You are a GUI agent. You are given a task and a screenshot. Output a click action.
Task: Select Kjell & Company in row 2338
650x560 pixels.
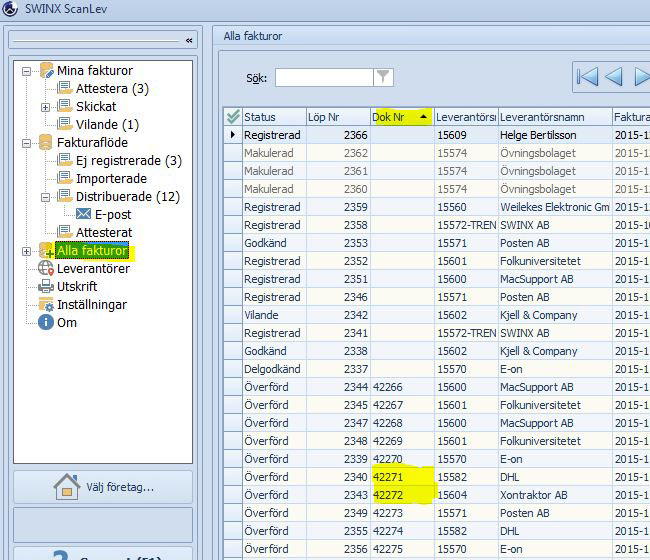(555, 351)
